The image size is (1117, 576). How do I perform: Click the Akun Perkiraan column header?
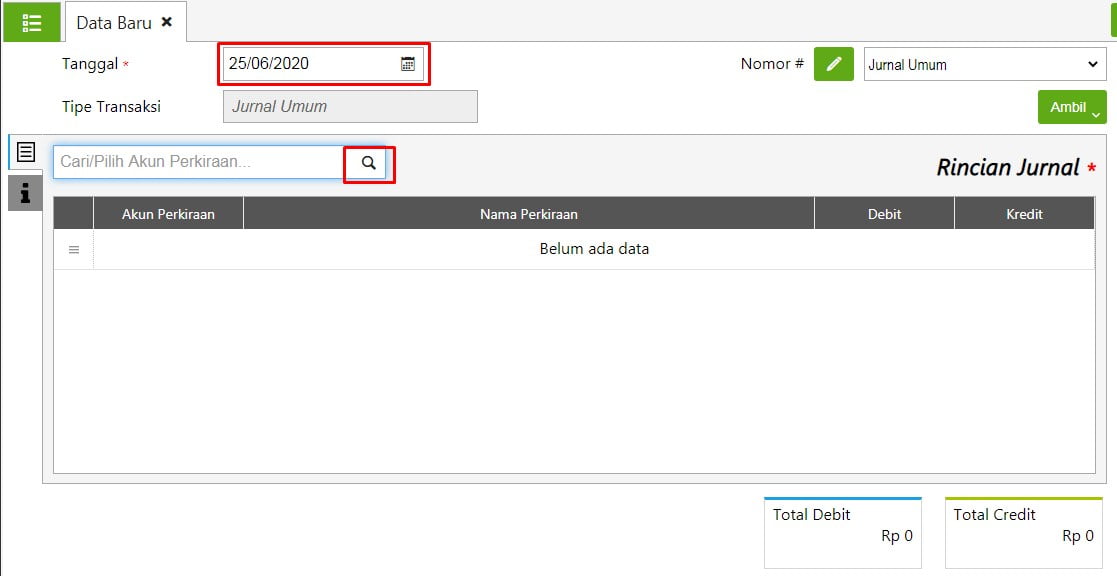click(168, 214)
